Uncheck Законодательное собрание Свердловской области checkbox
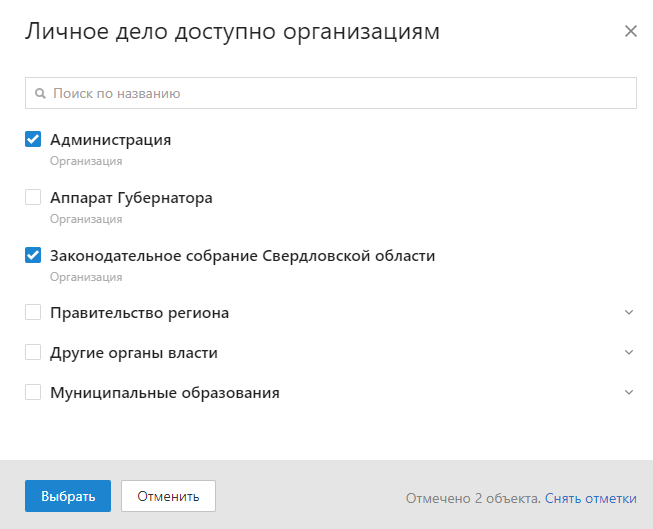 coord(33,255)
